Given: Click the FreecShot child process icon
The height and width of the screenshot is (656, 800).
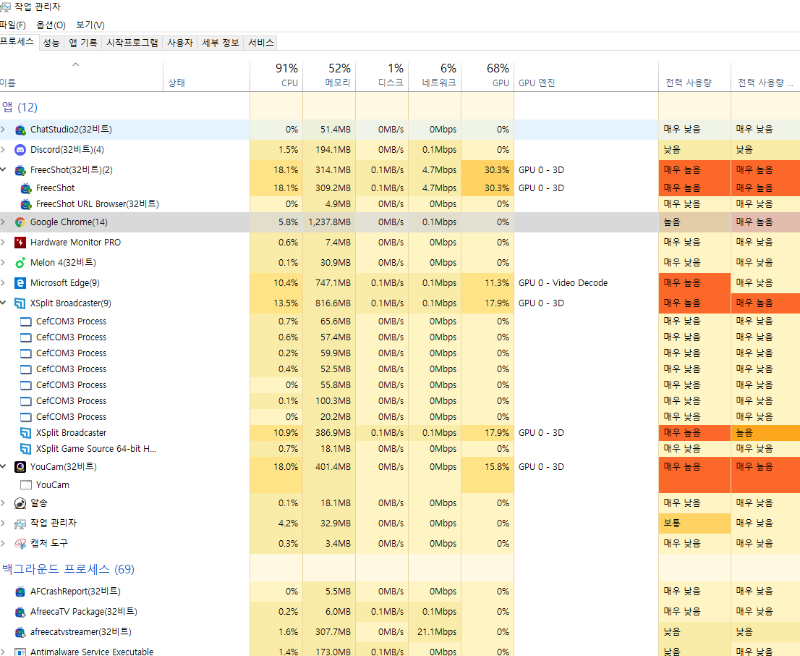Looking at the screenshot, I should pos(26,188).
